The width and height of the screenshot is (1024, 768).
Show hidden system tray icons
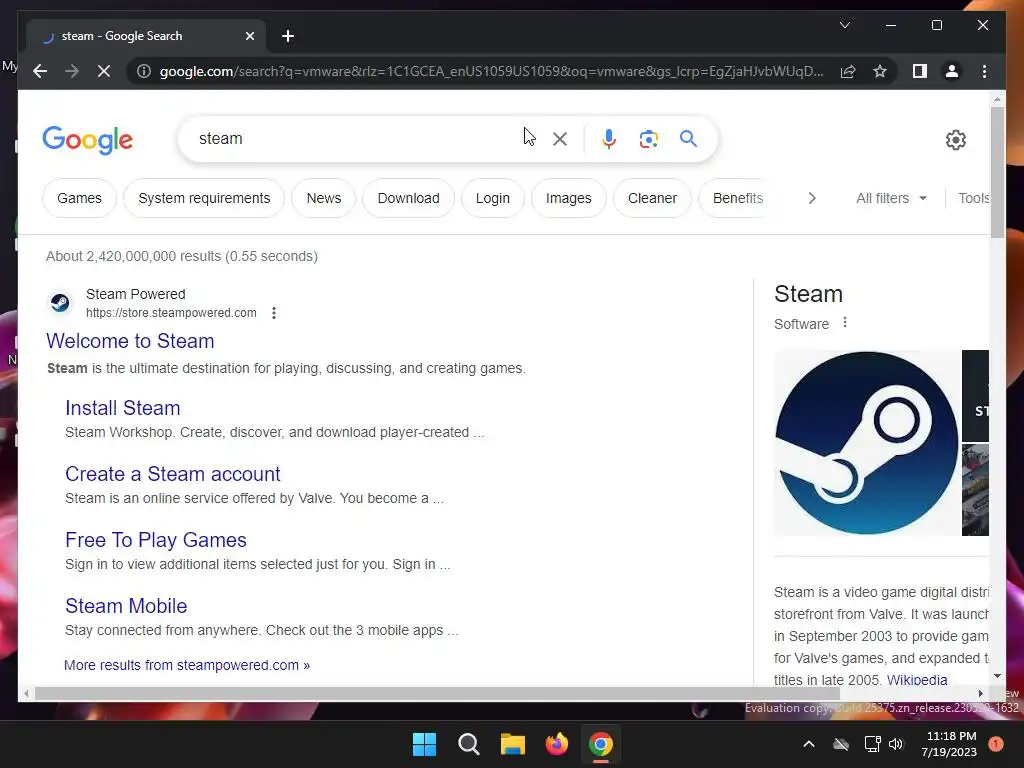808,744
